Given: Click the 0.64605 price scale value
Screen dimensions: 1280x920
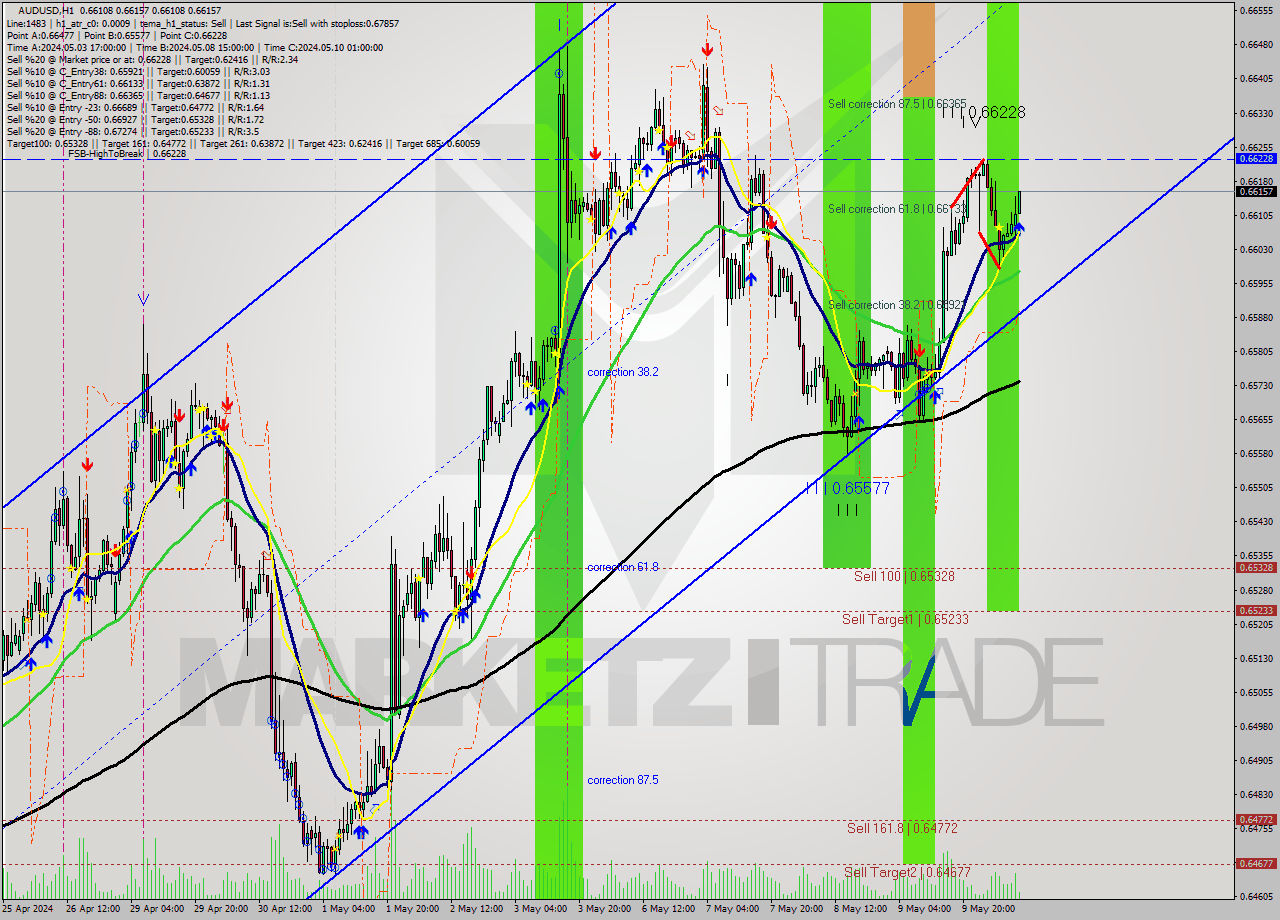Looking at the screenshot, I should 1255,896.
